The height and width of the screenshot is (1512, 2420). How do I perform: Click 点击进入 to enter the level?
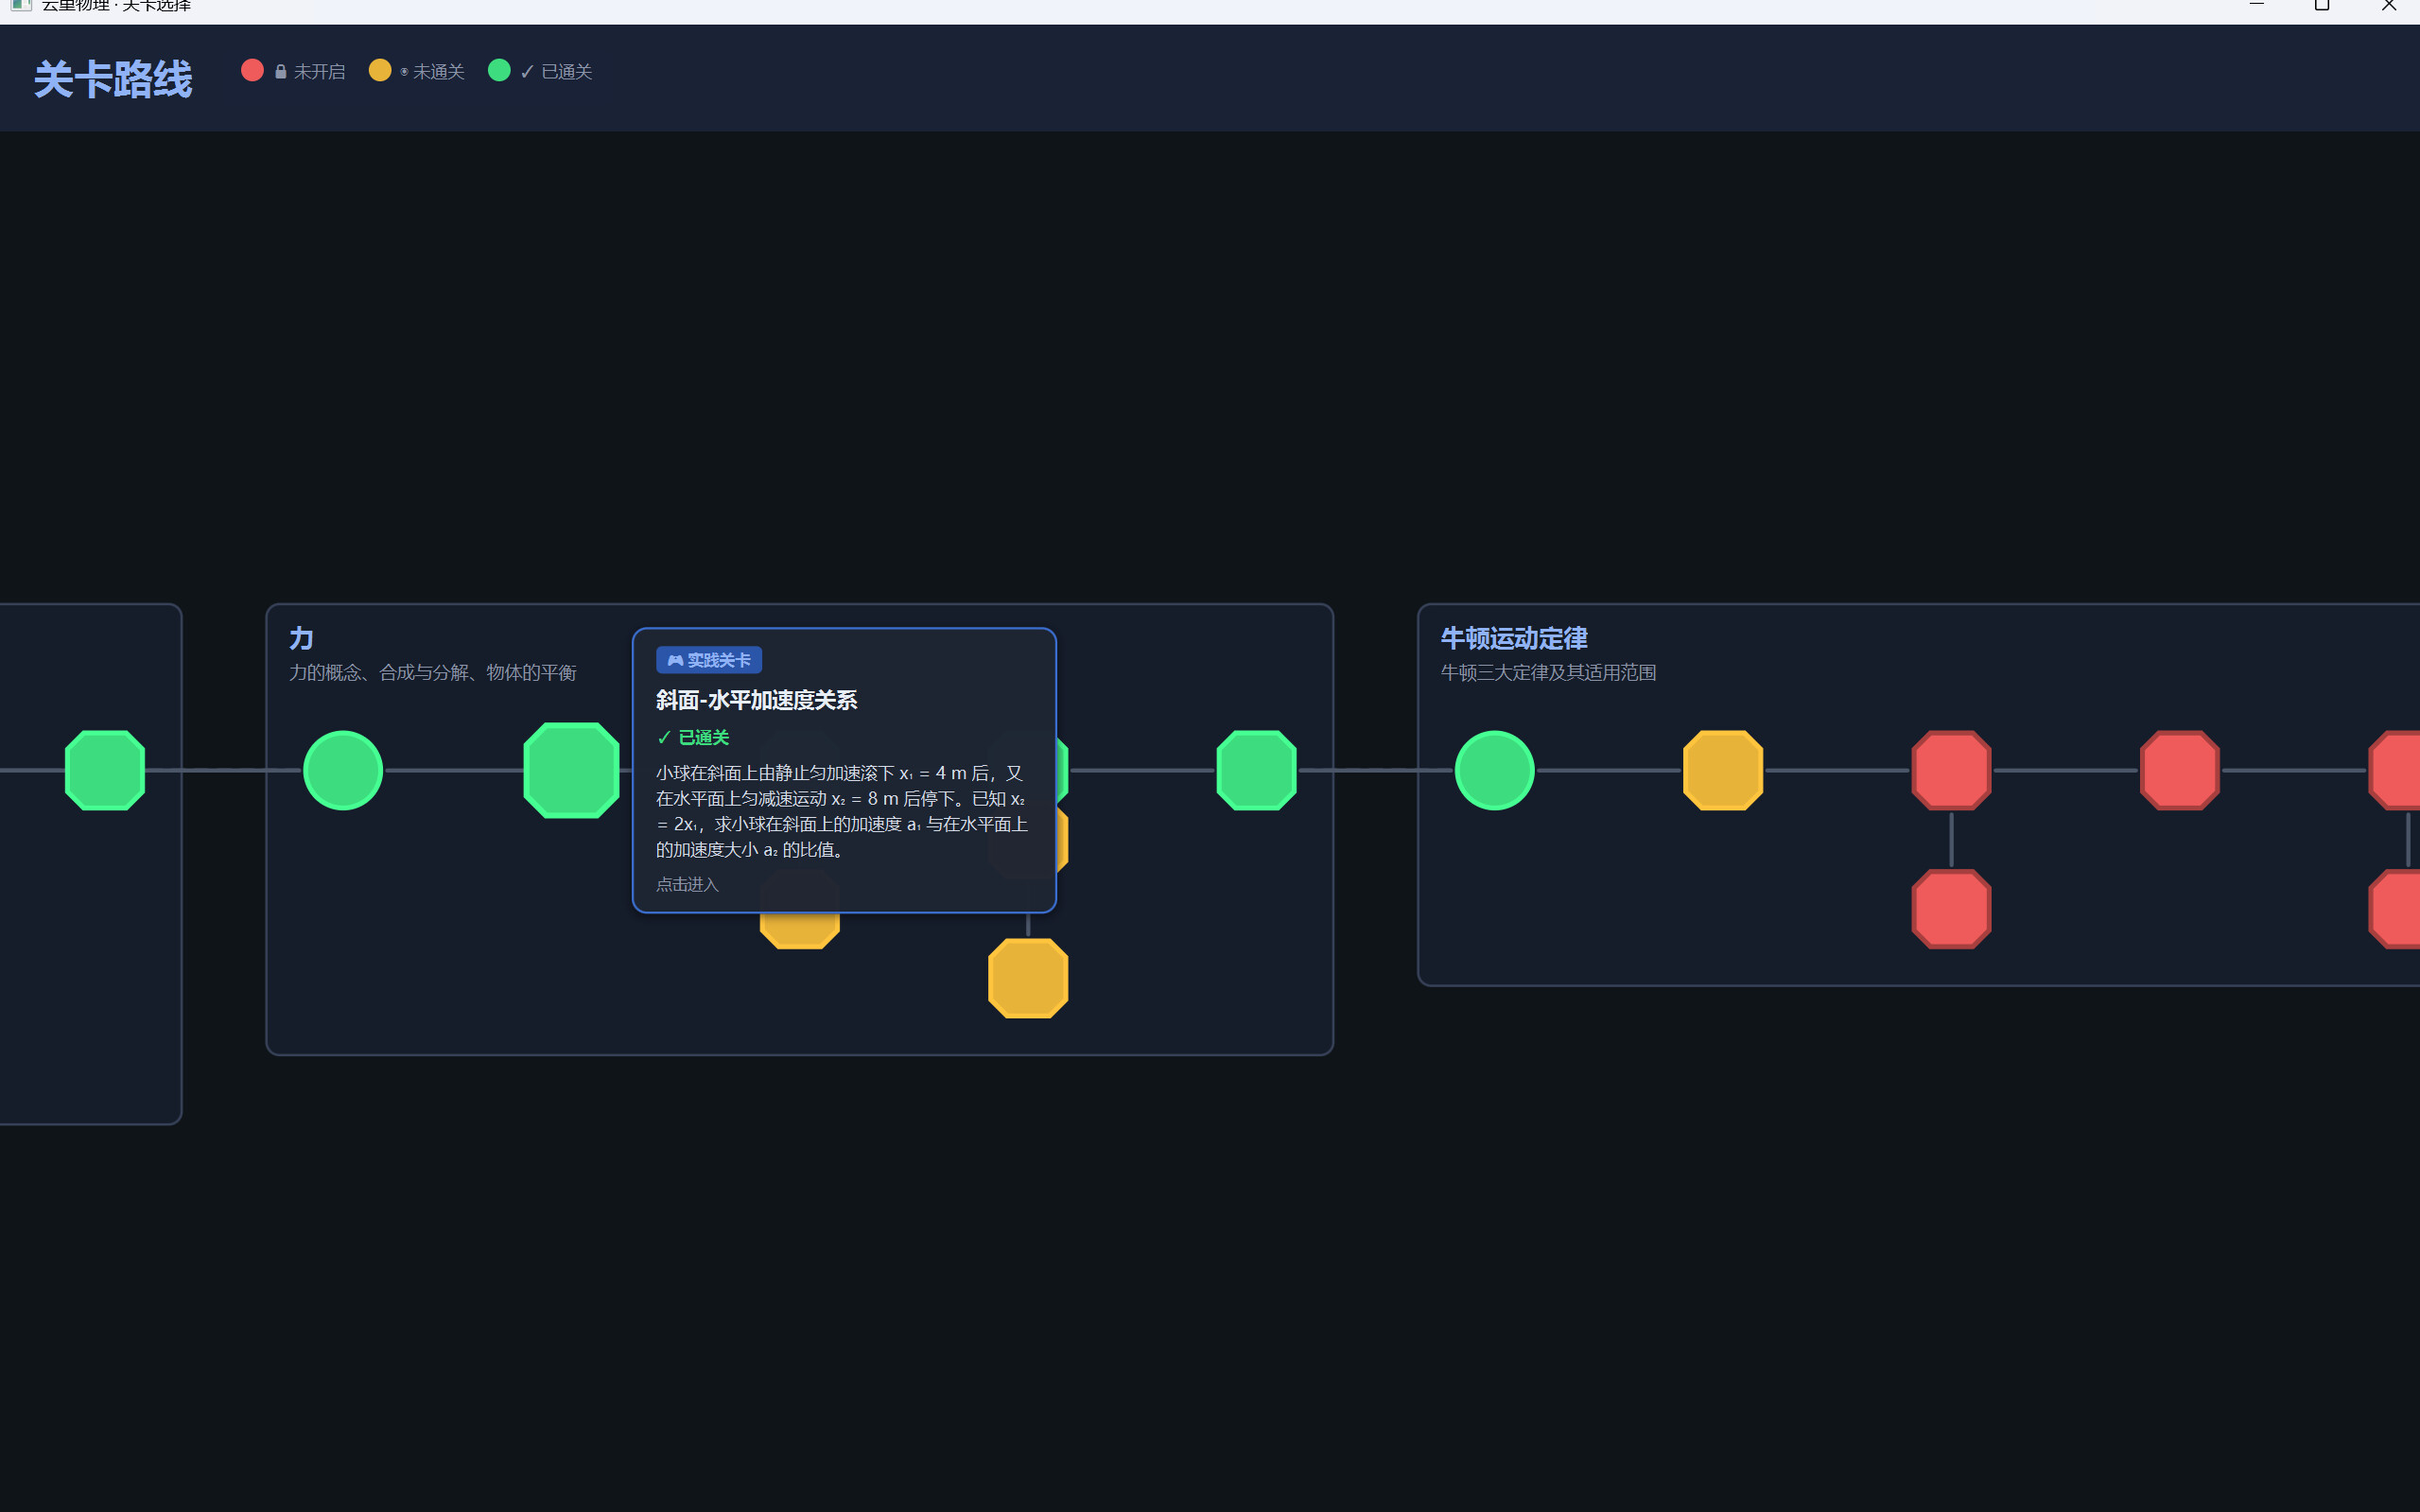click(687, 884)
